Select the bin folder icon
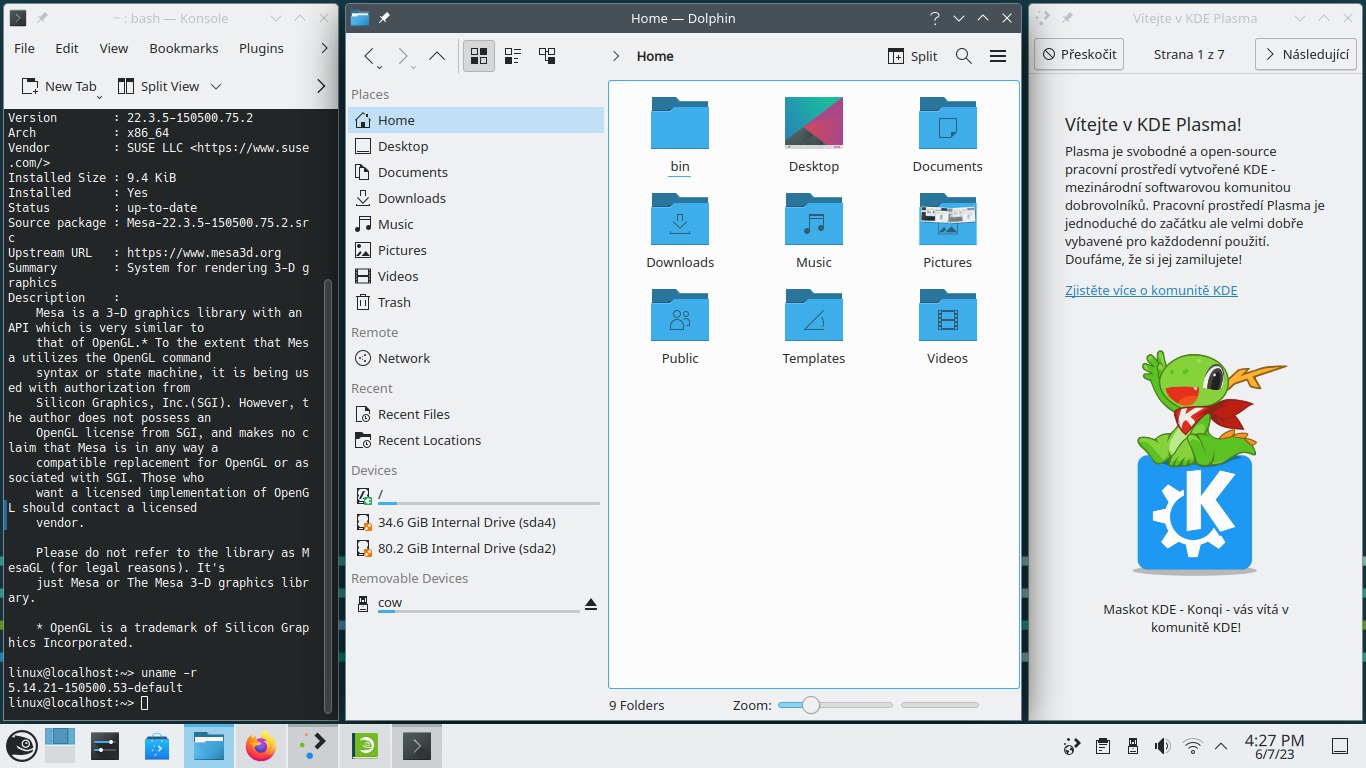The image size is (1366, 768). (x=680, y=123)
